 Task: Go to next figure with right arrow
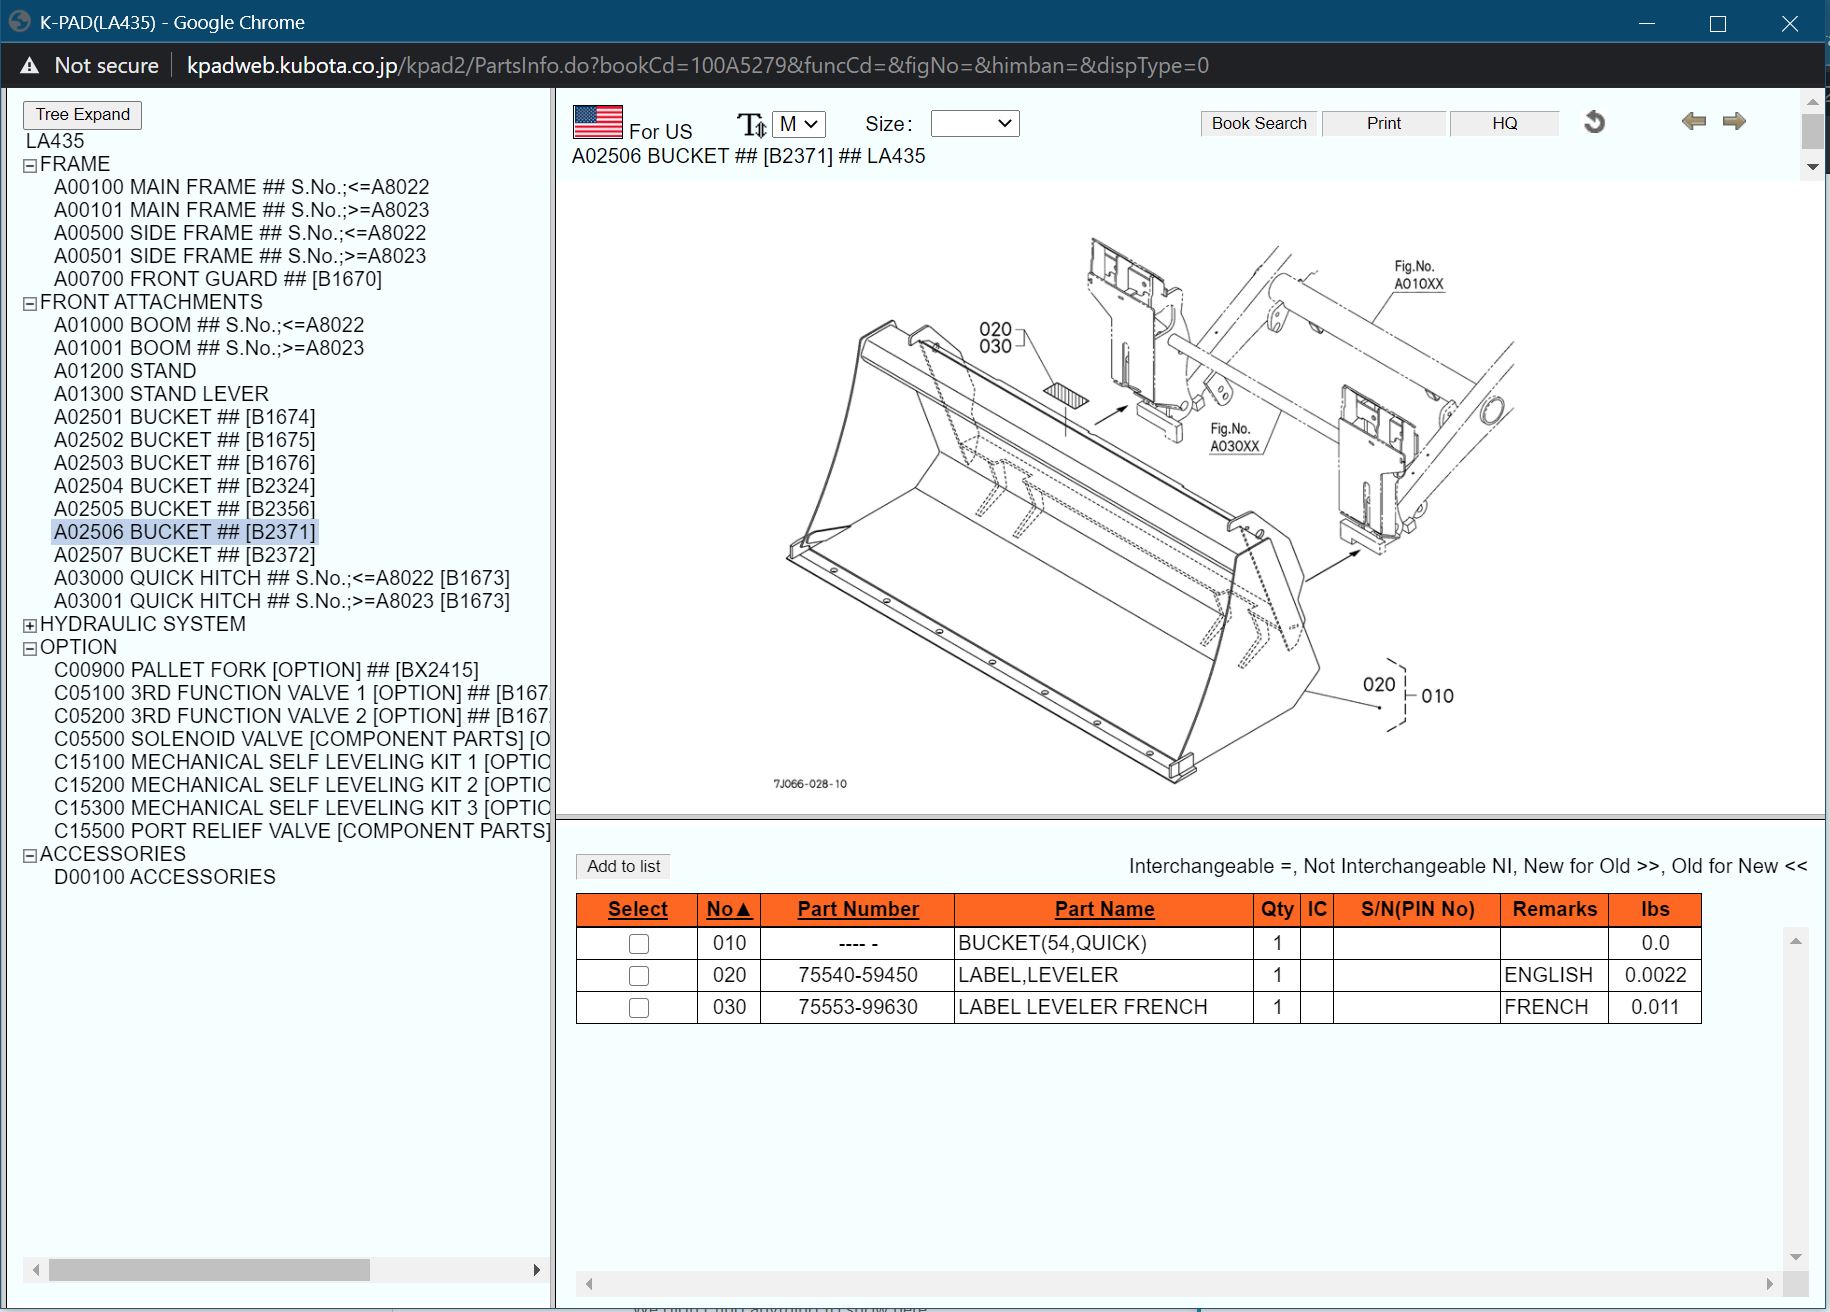point(1734,121)
